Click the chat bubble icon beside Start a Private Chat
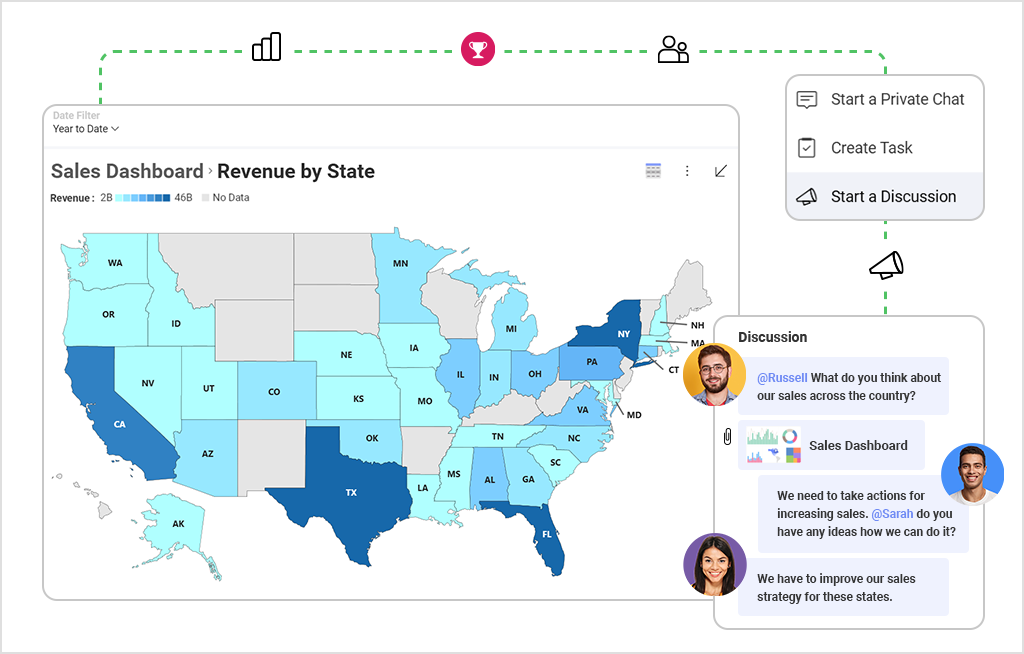Image resolution: width=1024 pixels, height=654 pixels. coord(807,99)
